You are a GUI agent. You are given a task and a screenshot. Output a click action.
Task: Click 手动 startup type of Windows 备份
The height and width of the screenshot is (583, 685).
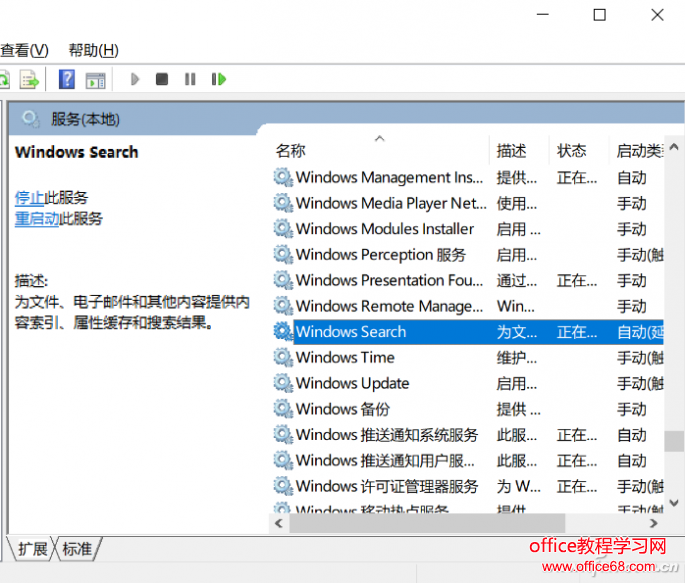[x=632, y=409]
